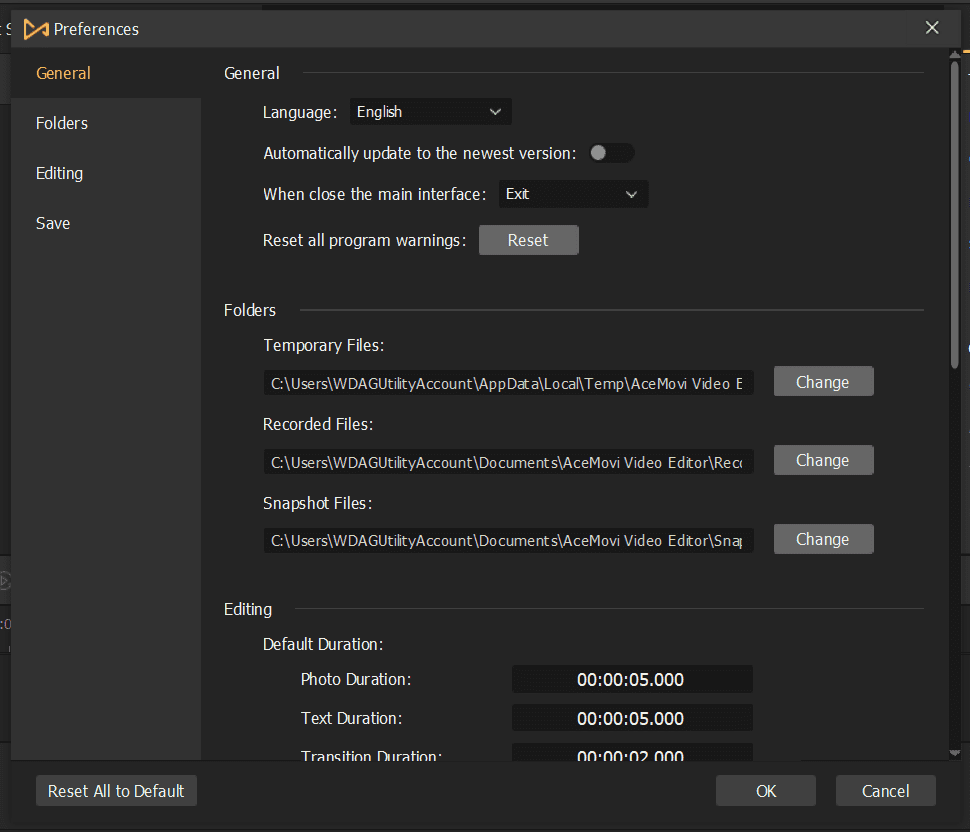Click the Snapshot Files label

point(317,504)
